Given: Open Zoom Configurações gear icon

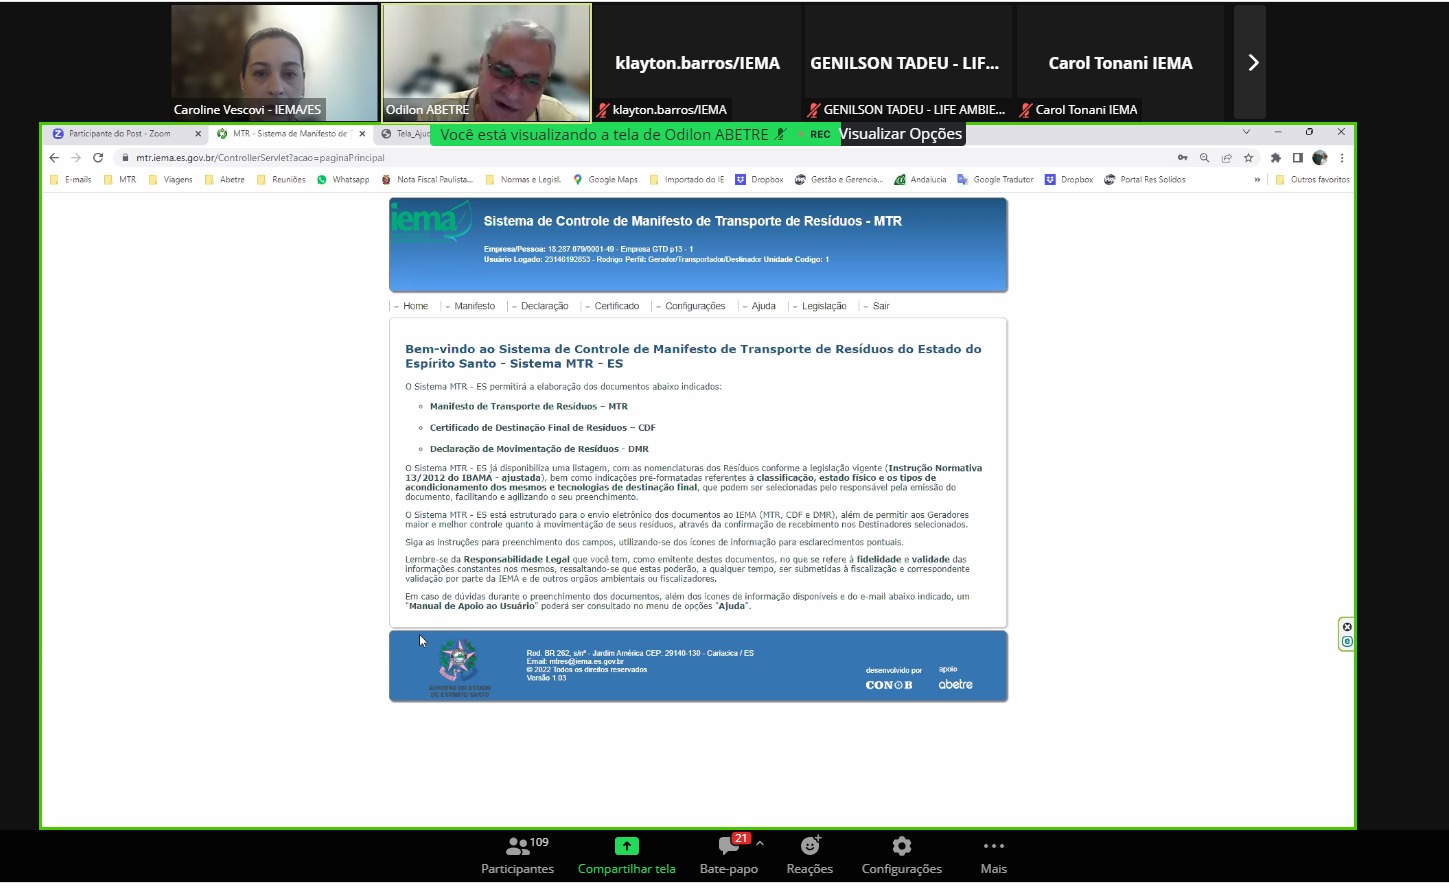Looking at the screenshot, I should (x=902, y=846).
